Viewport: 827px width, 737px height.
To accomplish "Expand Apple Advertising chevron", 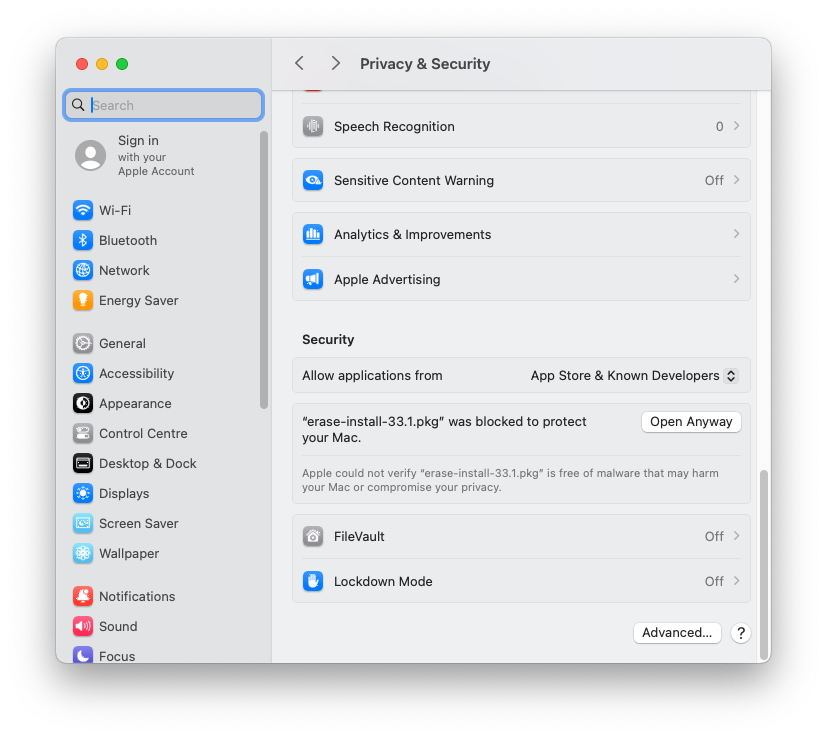I will point(736,279).
